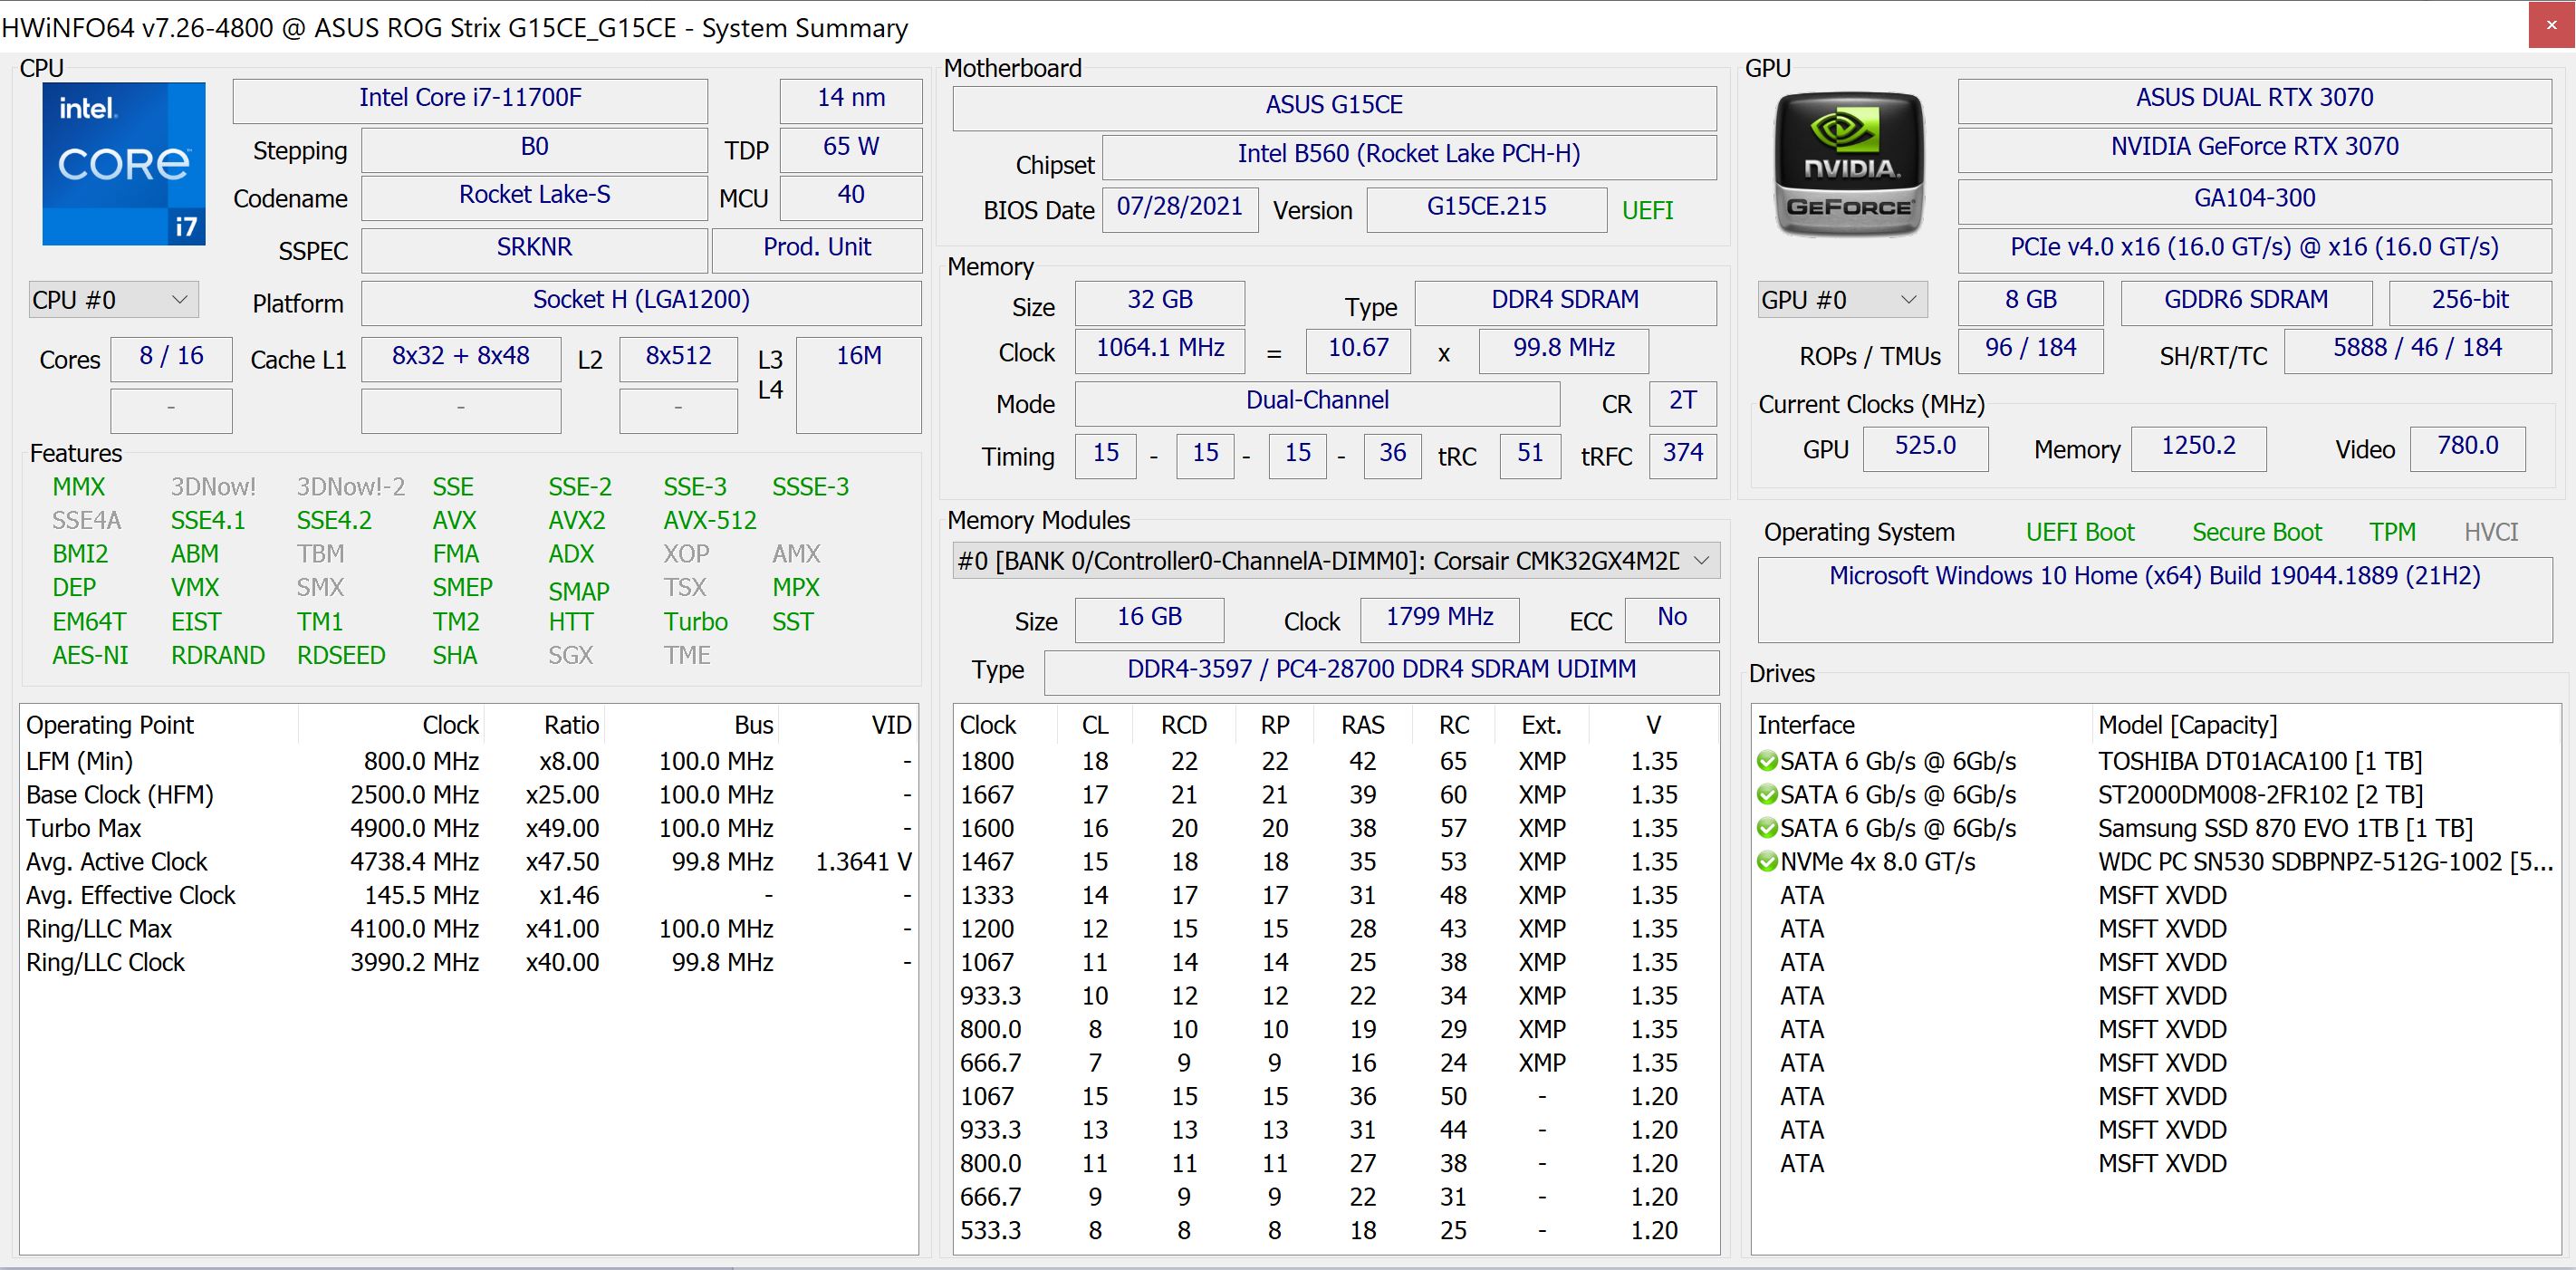Select the Avg. Active Clock row
Viewport: 2576px width, 1270px height.
click(x=468, y=862)
